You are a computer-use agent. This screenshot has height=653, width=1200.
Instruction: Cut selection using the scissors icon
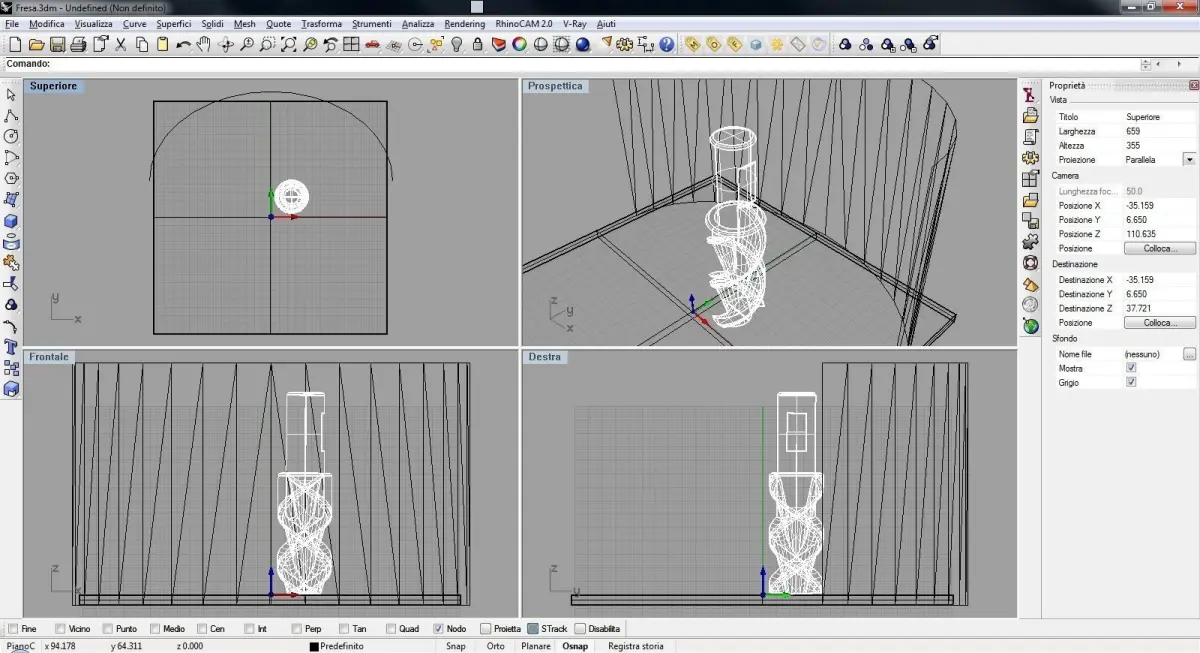click(121, 44)
